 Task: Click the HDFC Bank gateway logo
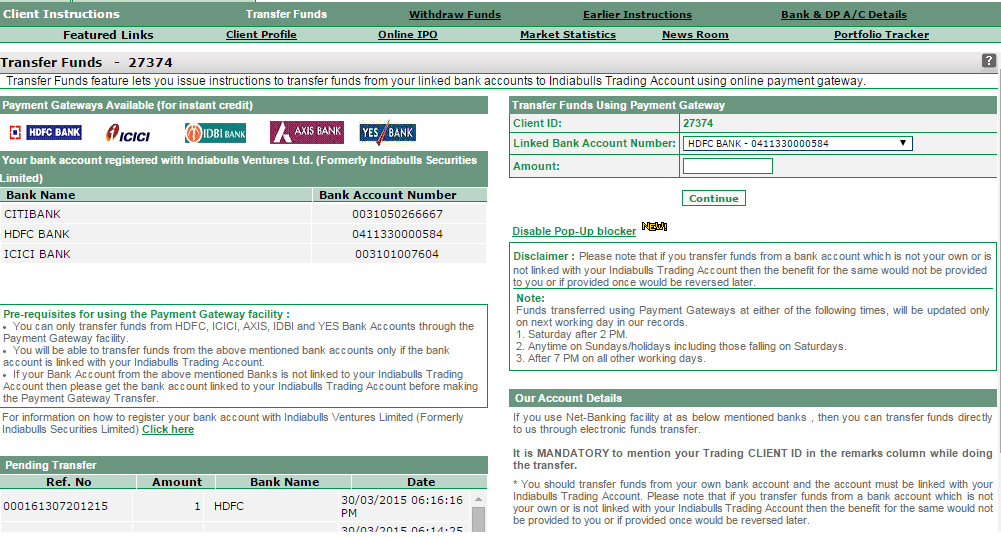click(45, 132)
